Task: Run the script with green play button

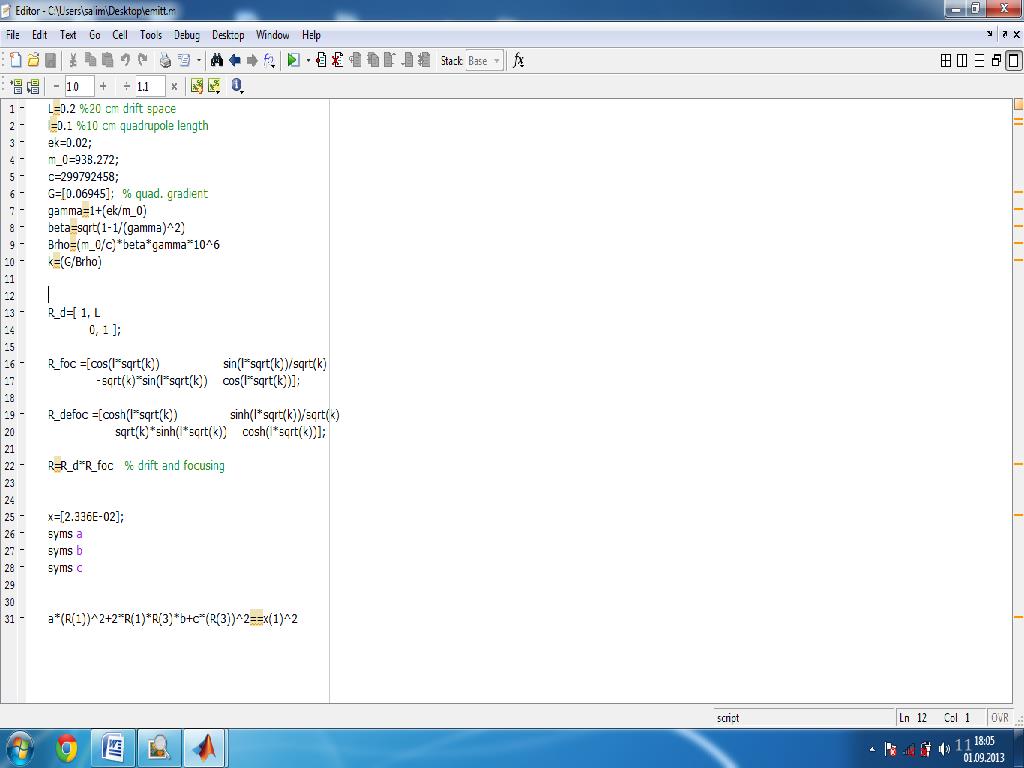Action: pos(293,61)
